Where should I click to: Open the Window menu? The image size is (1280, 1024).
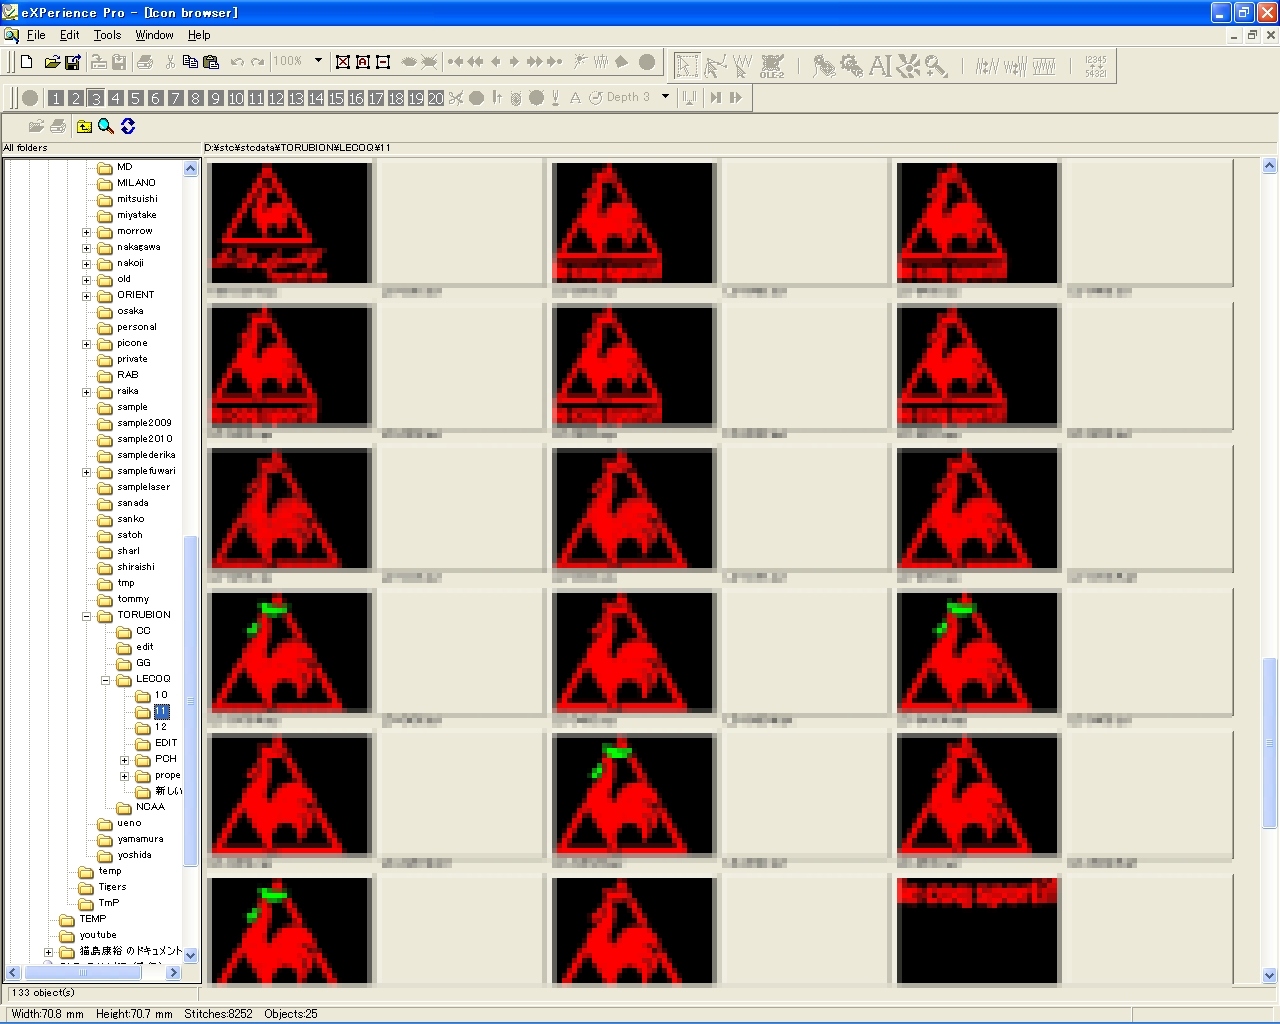tap(154, 35)
